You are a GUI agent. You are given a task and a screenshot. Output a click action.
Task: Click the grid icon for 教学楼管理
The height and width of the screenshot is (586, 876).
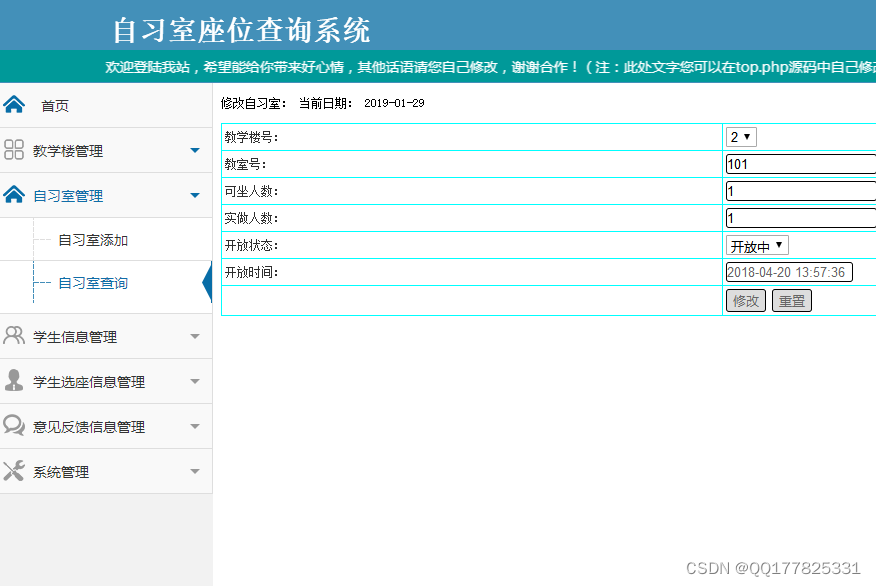(x=14, y=150)
